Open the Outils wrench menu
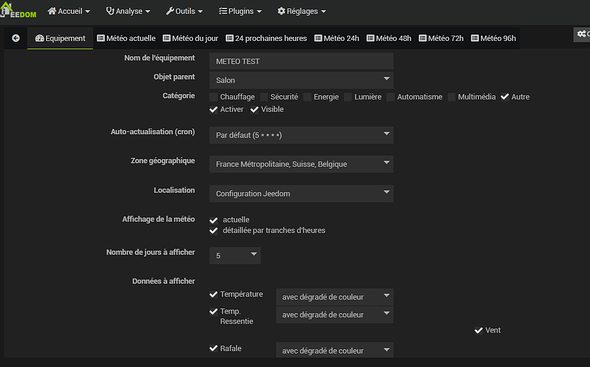Screen dimensions: 590x367 click(x=184, y=11)
